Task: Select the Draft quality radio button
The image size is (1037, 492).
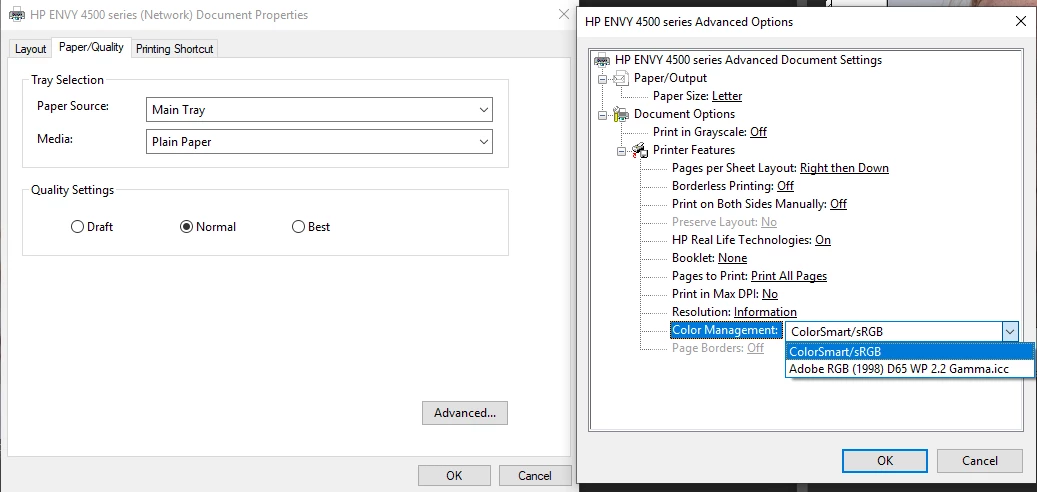Action: (x=77, y=227)
